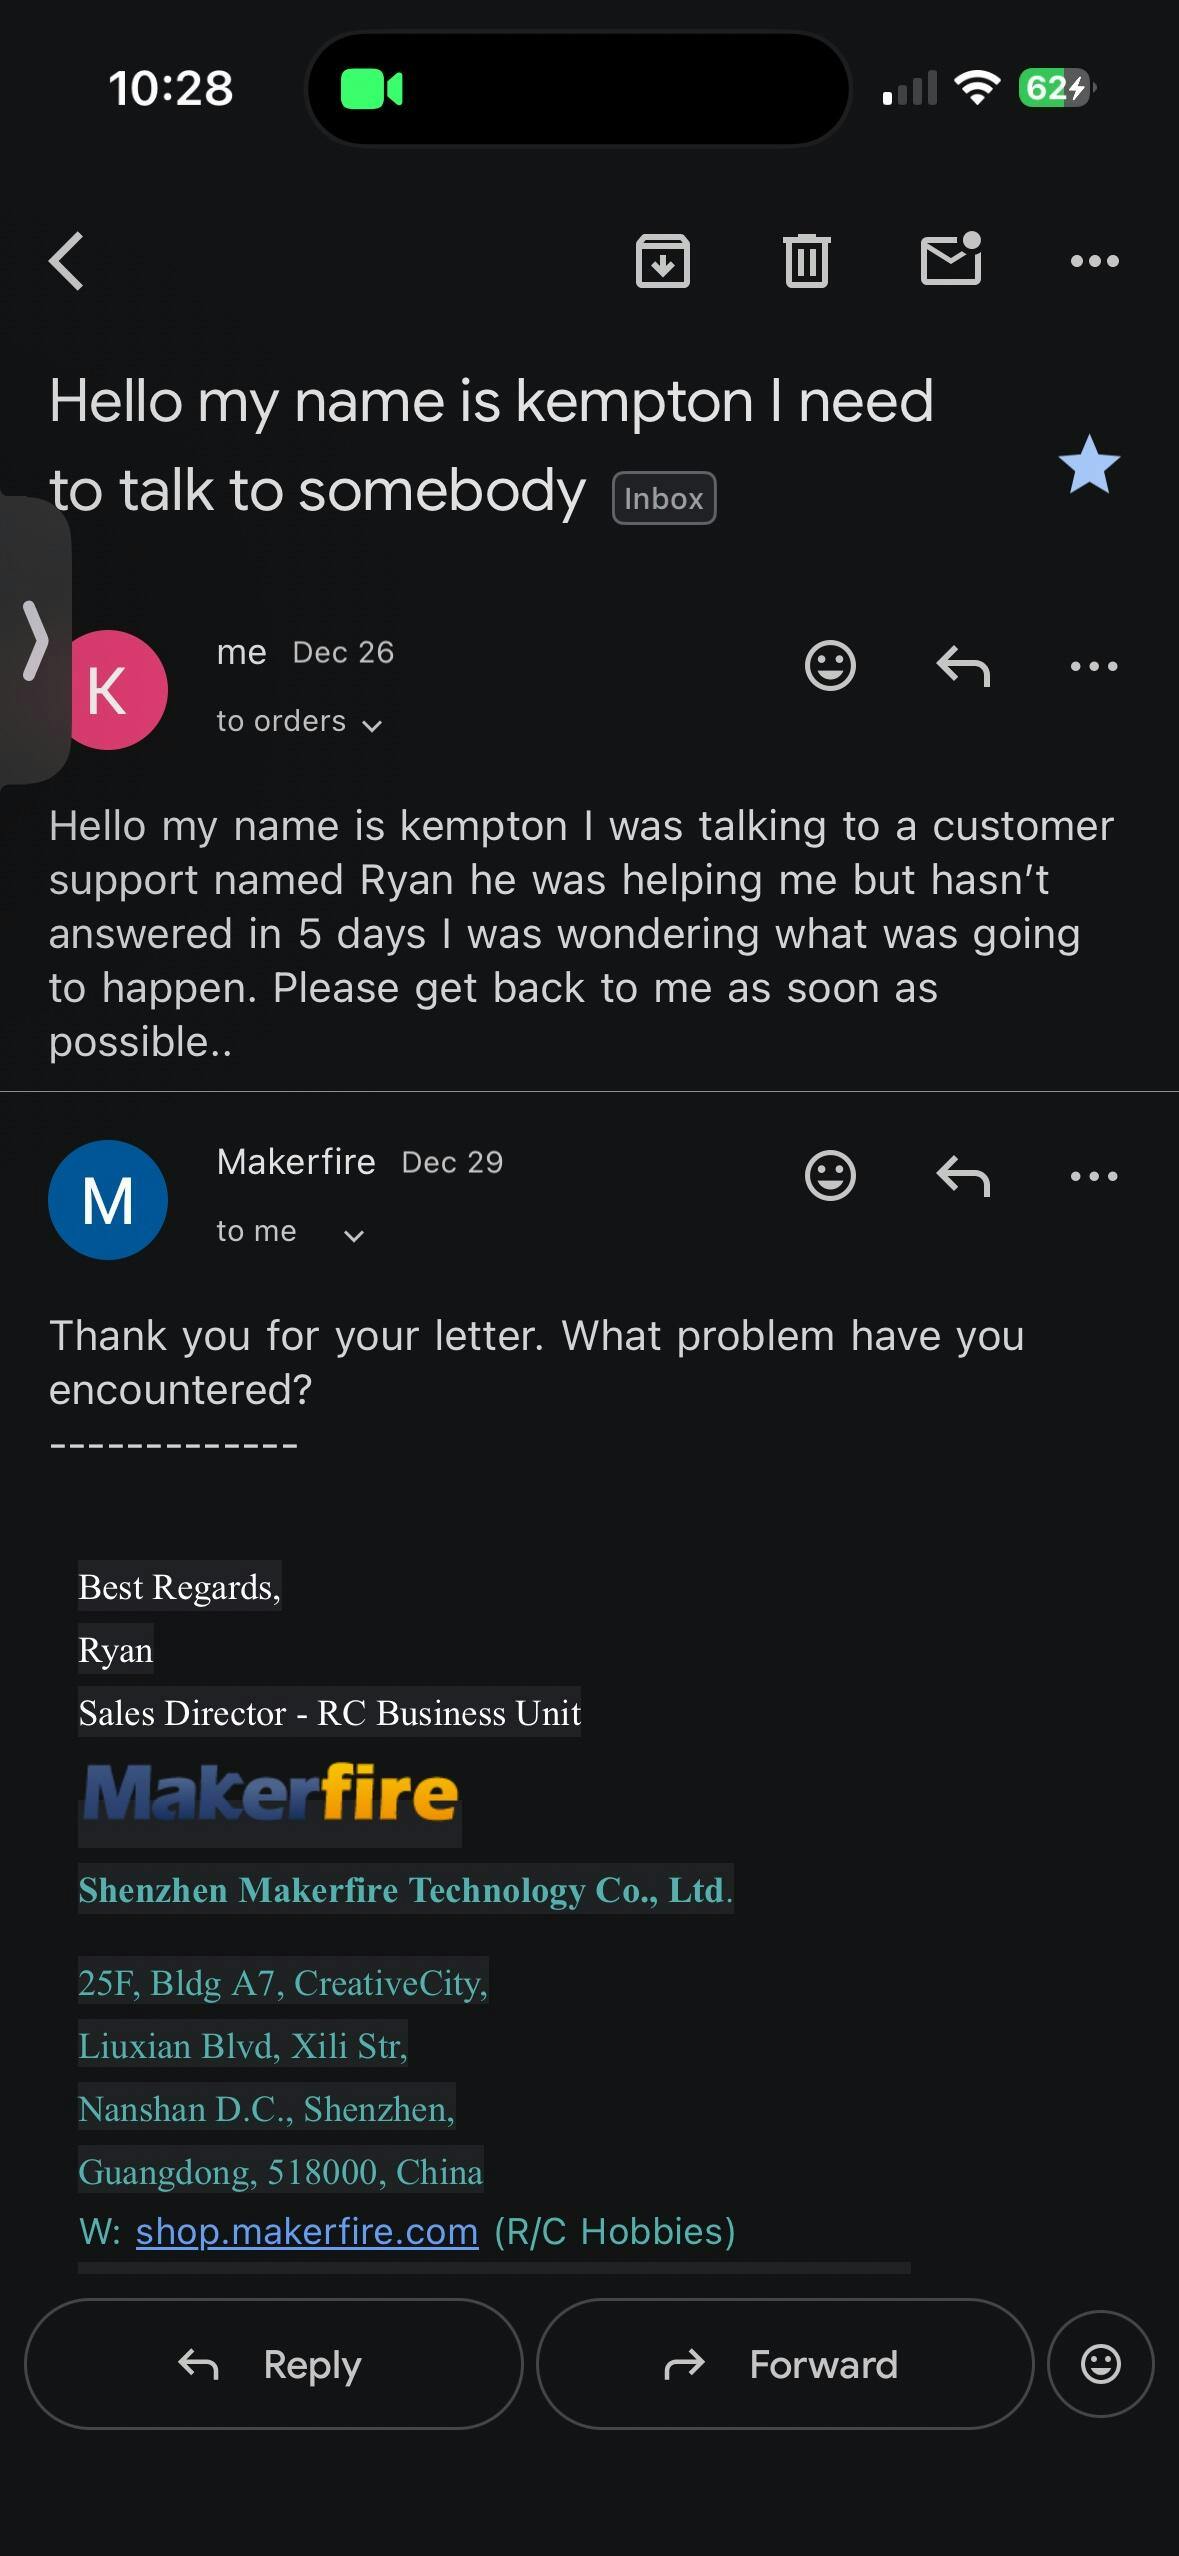Go back to the inbox list
The image size is (1179, 2556).
point(67,261)
